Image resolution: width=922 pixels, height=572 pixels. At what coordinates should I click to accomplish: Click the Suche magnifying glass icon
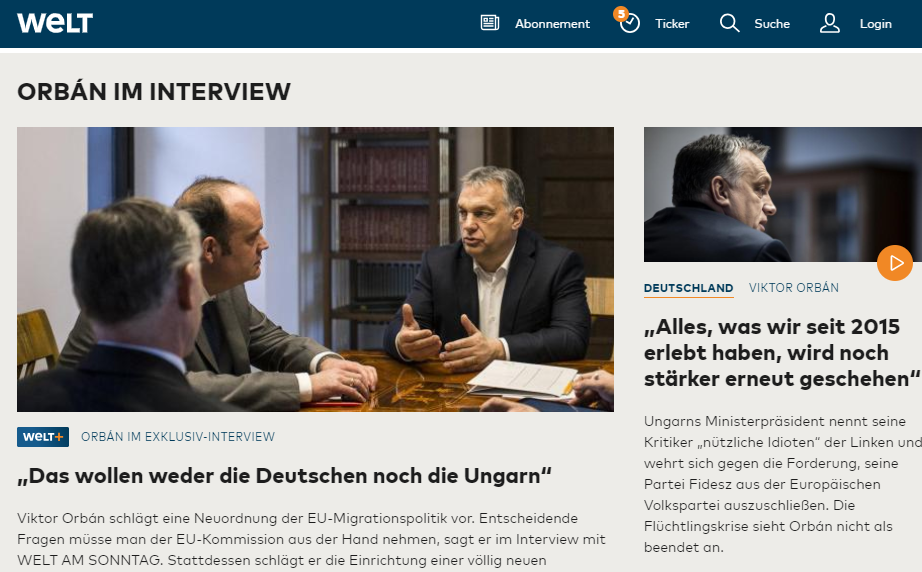[x=729, y=23]
